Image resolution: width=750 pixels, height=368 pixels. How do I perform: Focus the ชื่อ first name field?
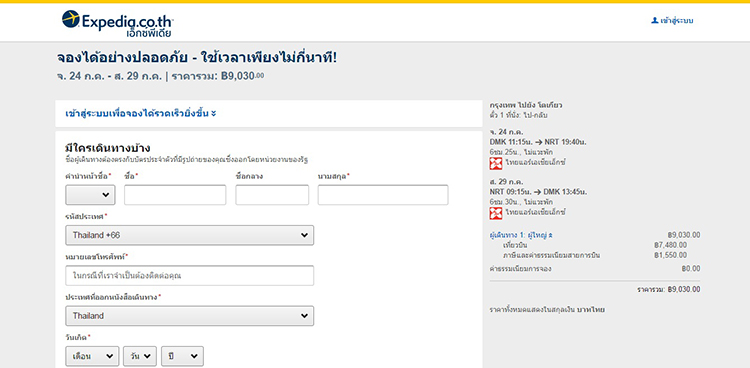175,195
